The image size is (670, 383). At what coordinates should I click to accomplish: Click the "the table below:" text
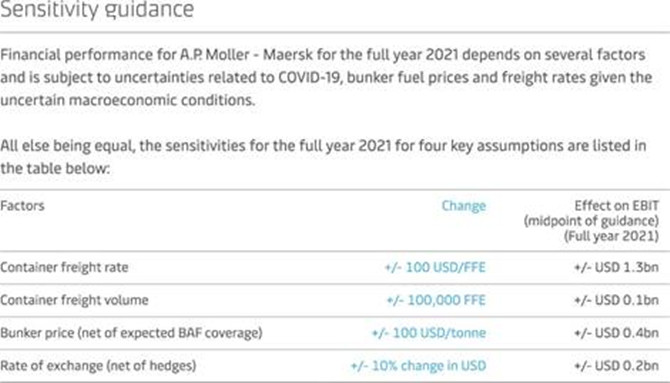coord(55,168)
